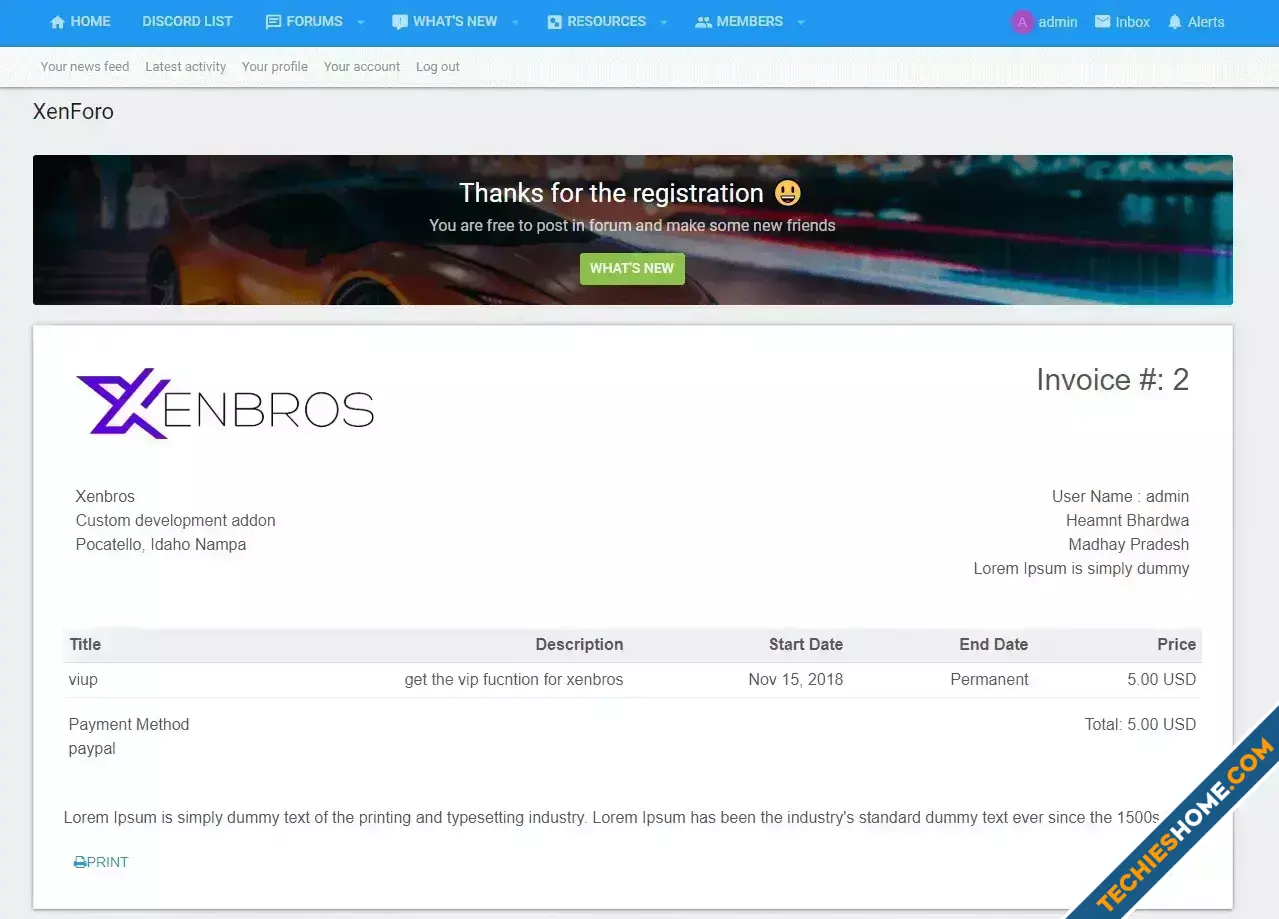The image size is (1279, 919).
Task: Open the Your account link
Action: pos(362,67)
